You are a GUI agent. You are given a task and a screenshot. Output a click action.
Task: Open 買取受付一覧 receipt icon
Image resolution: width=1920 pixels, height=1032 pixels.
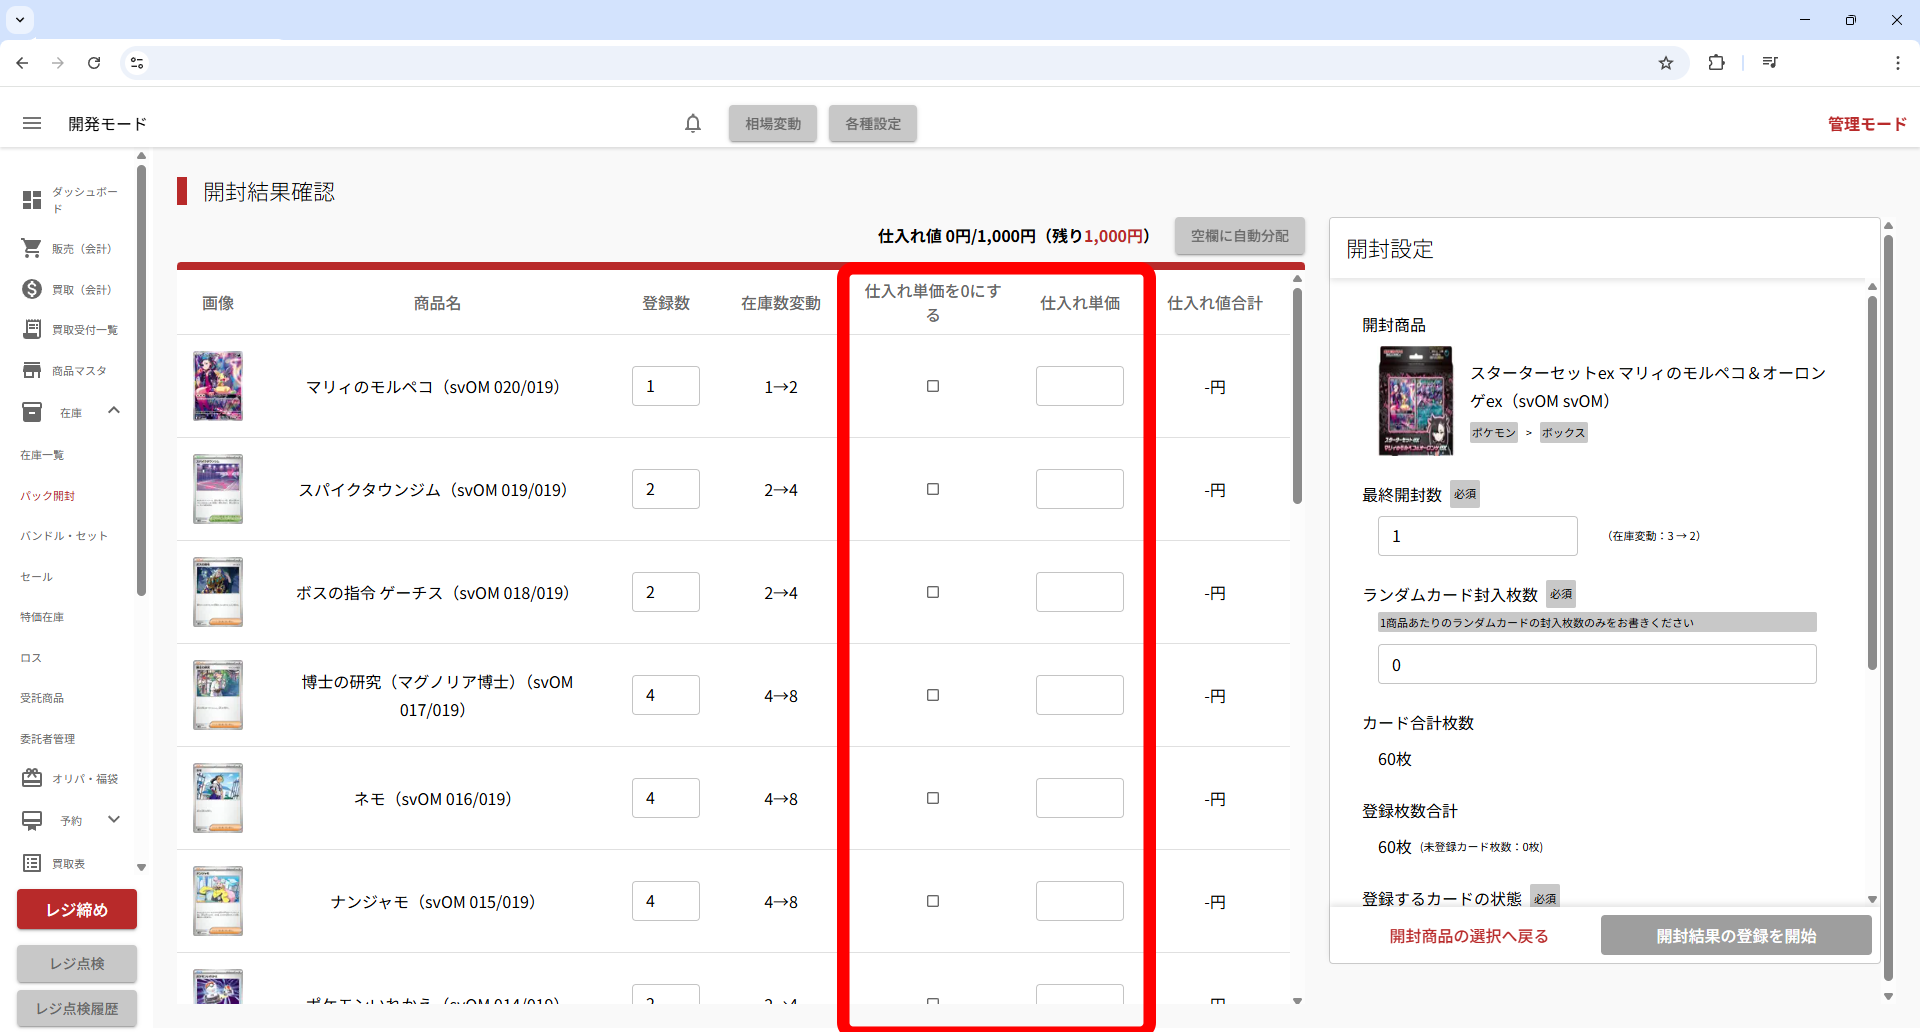[x=32, y=330]
